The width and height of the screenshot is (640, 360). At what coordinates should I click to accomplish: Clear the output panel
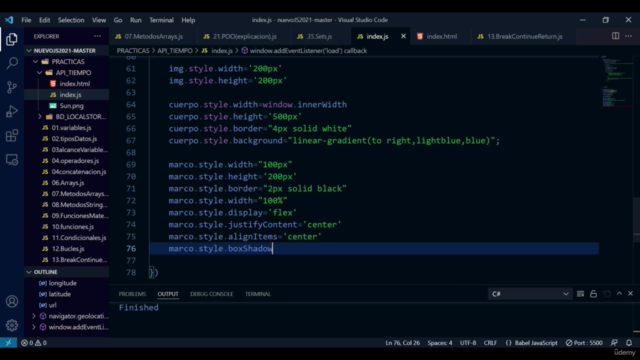click(580, 294)
